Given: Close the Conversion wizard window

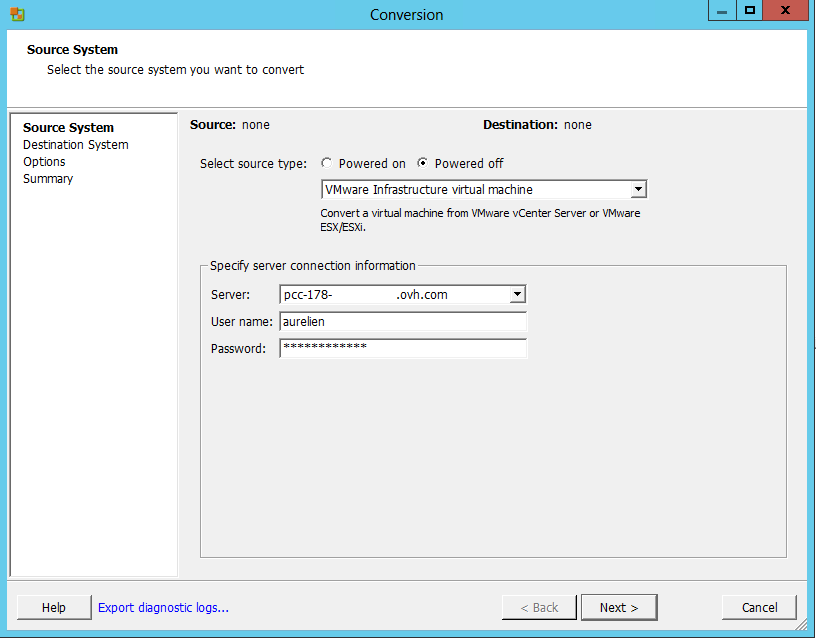Looking at the screenshot, I should [787, 11].
